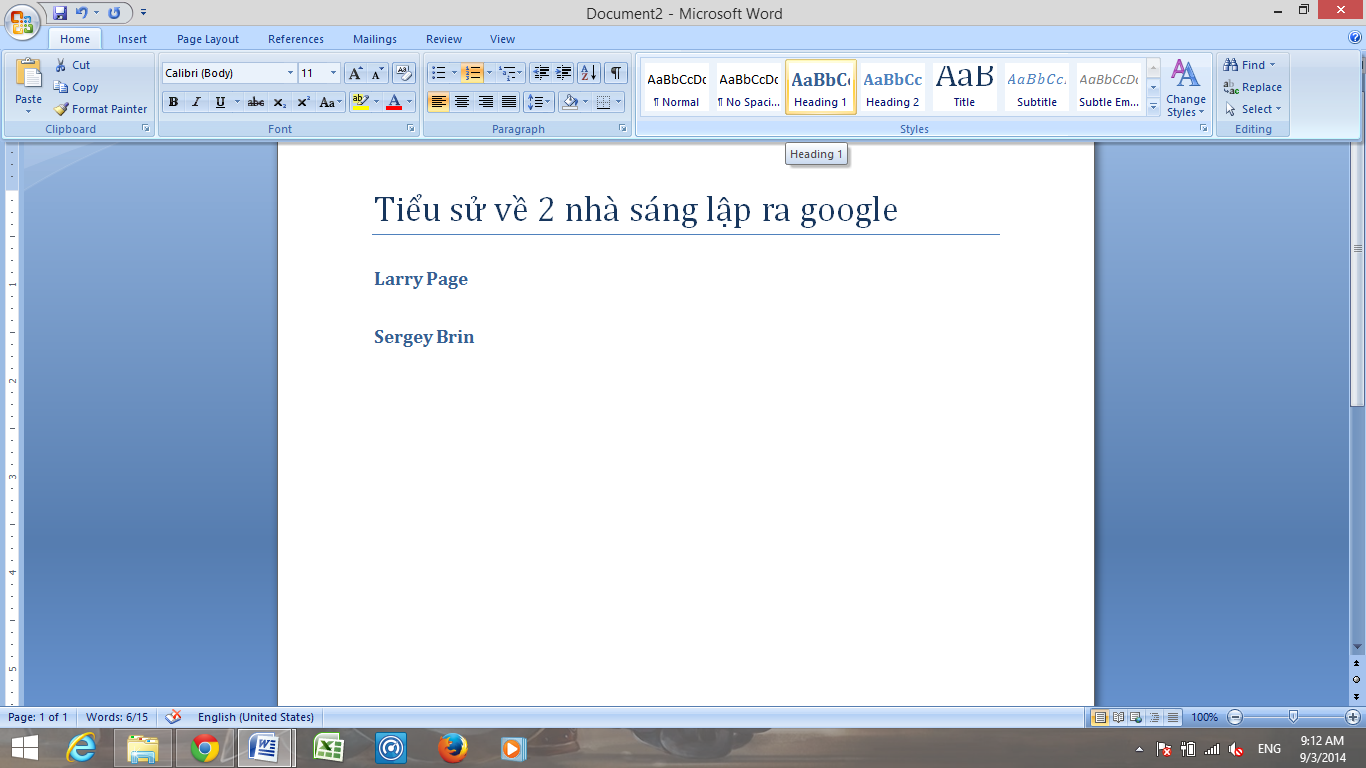
Task: Shrink font size icon
Action: click(378, 73)
